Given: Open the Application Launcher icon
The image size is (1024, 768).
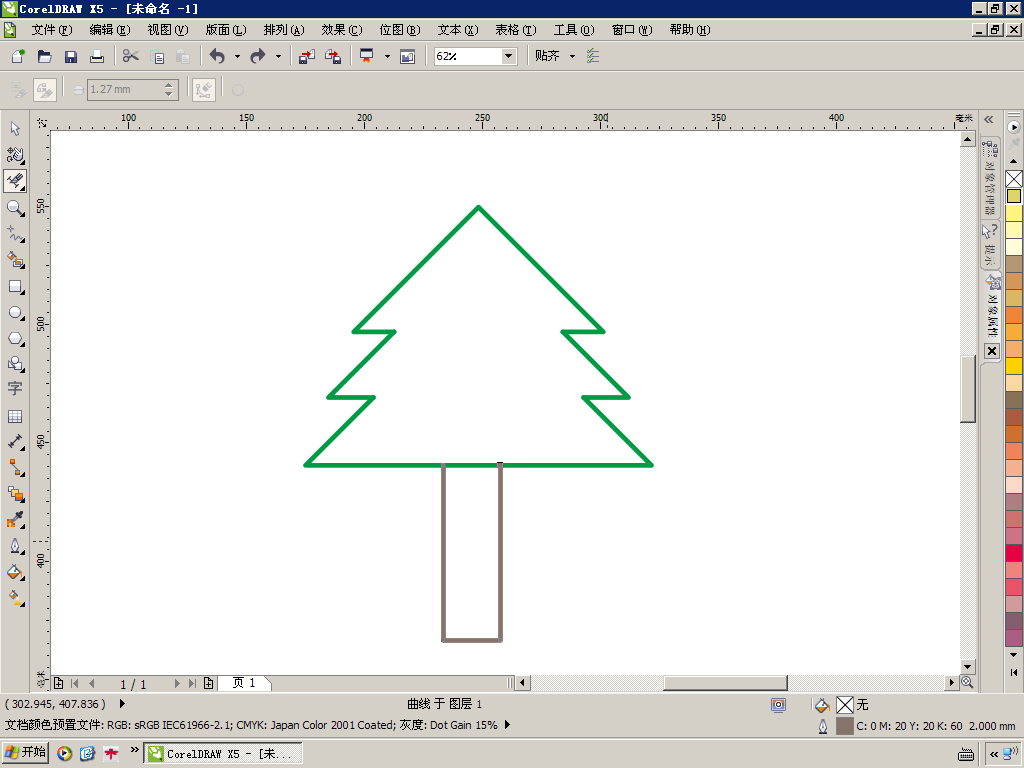Looking at the screenshot, I should (x=367, y=56).
